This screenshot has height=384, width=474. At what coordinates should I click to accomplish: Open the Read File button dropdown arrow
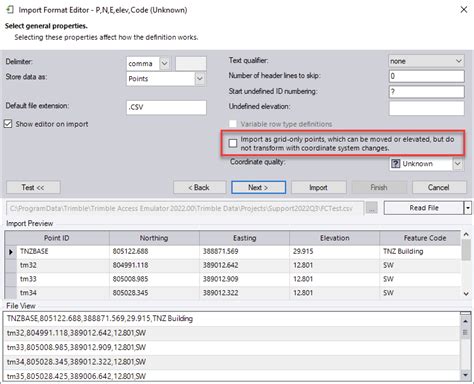pyautogui.click(x=468, y=208)
